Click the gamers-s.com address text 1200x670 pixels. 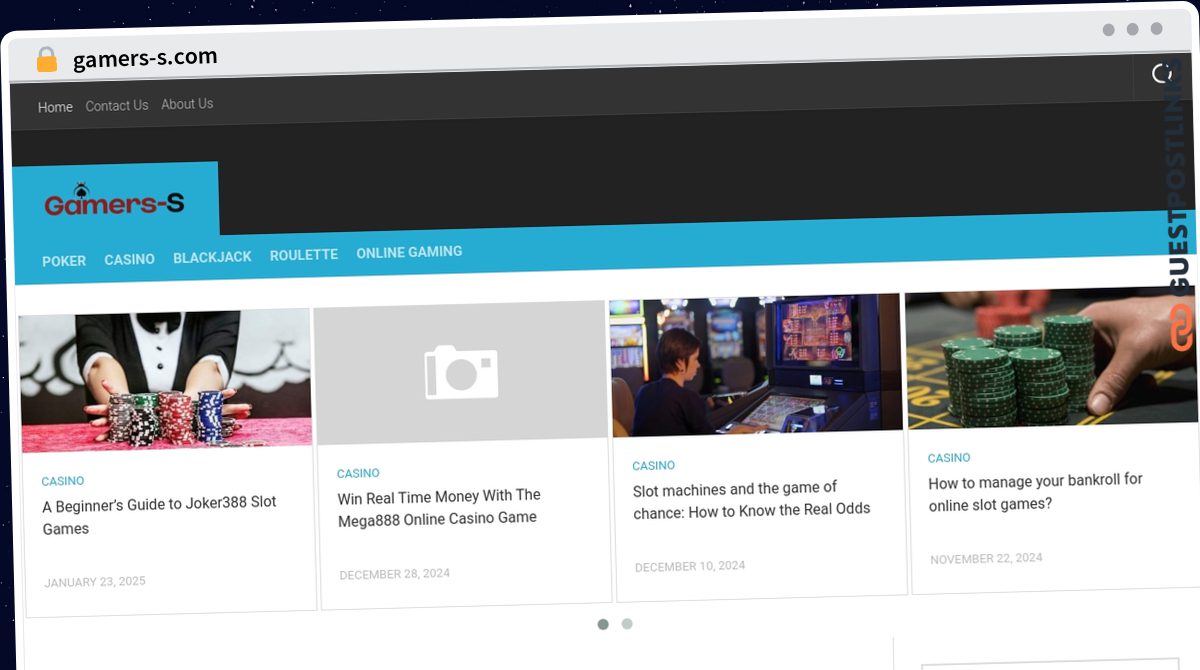pyautogui.click(x=145, y=59)
